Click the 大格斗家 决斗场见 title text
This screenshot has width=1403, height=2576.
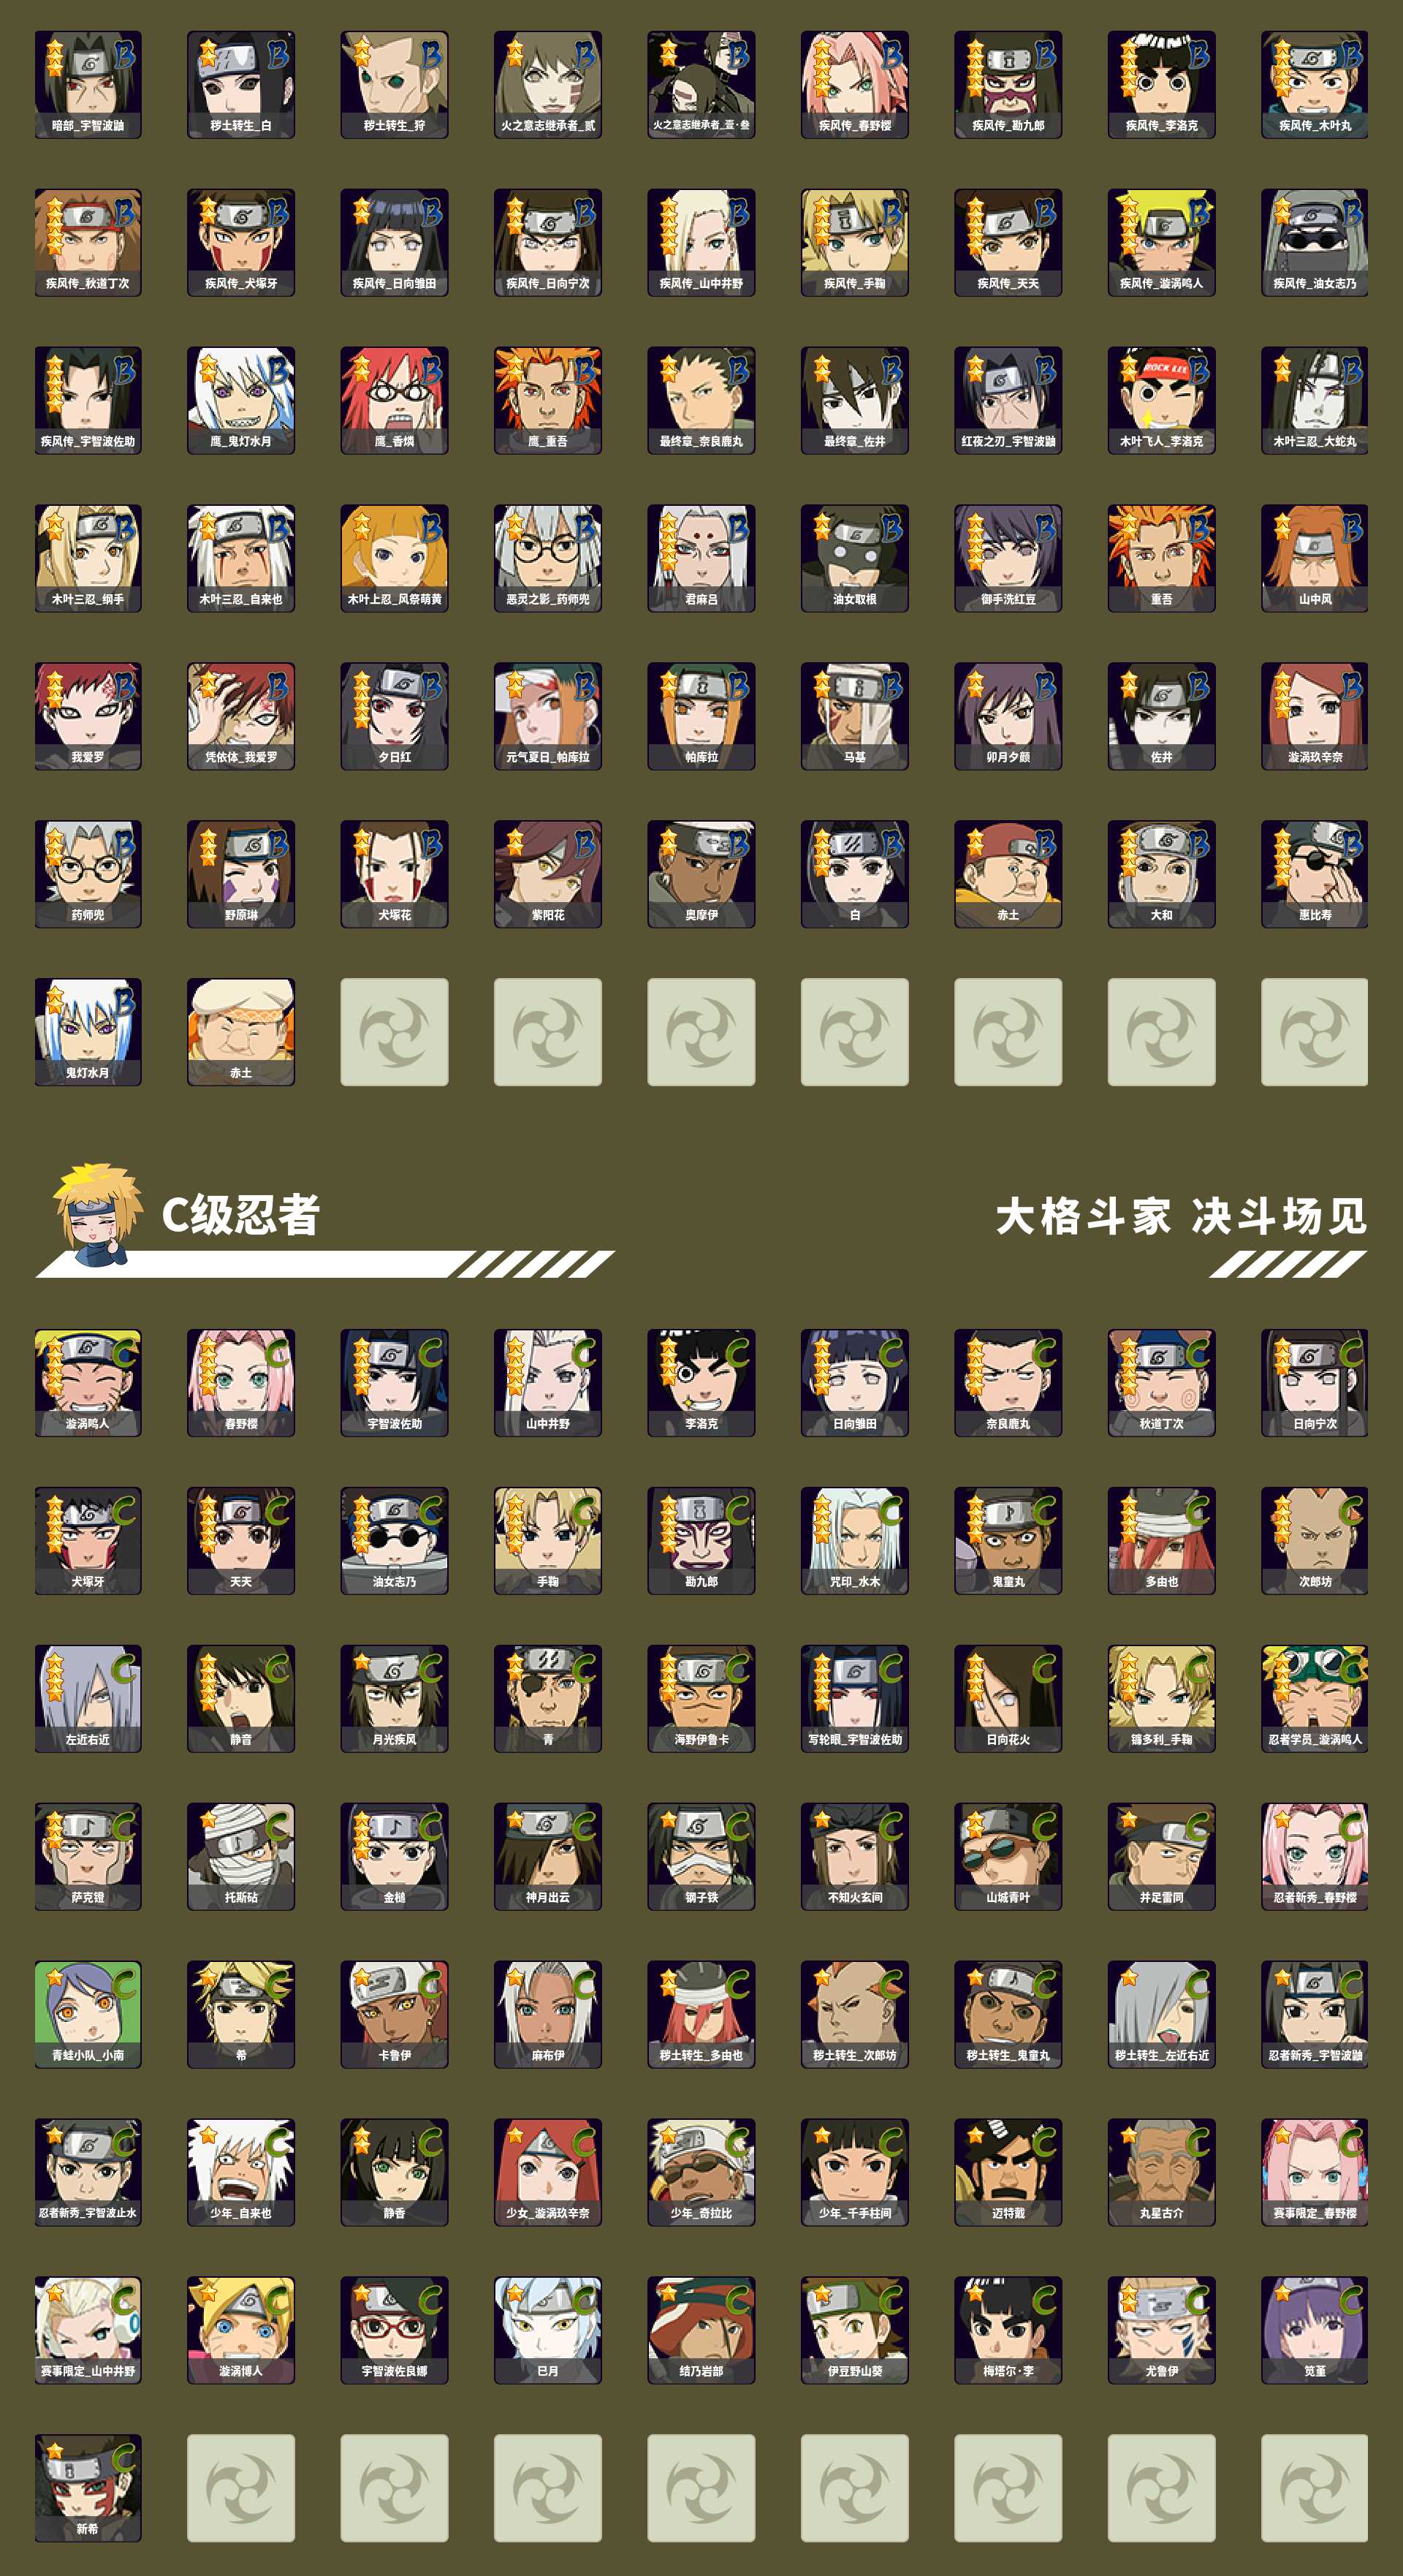(1181, 1216)
